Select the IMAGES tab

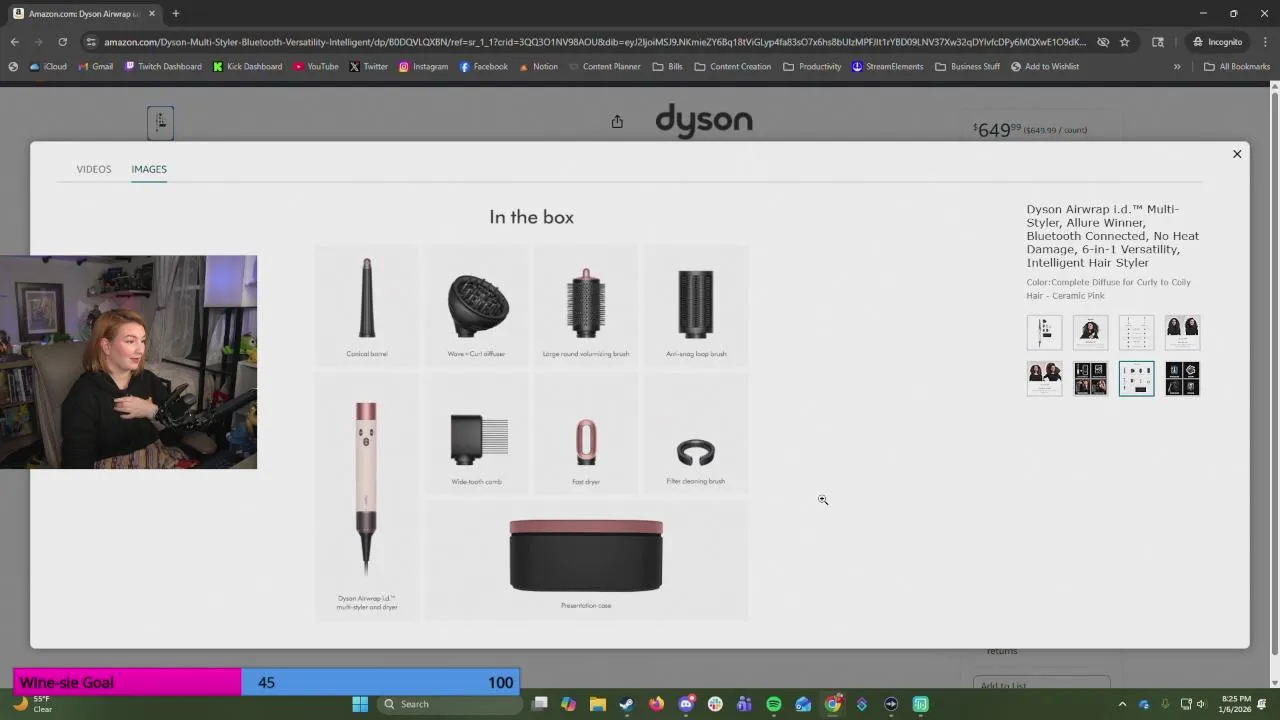click(x=149, y=169)
